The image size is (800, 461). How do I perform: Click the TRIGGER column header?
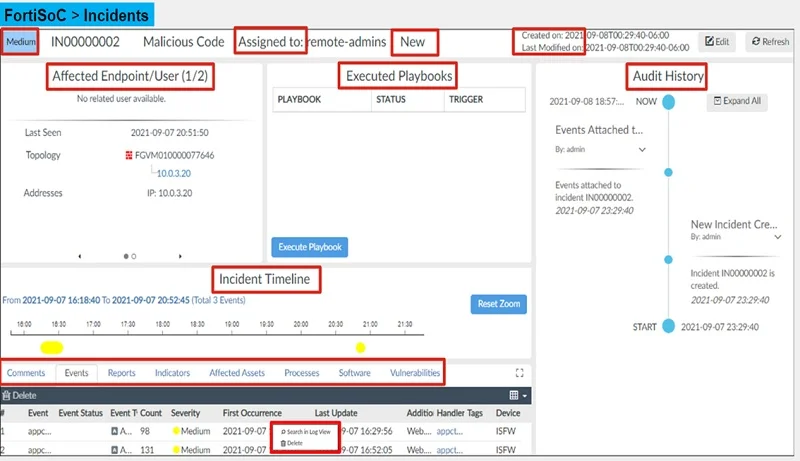(x=466, y=99)
